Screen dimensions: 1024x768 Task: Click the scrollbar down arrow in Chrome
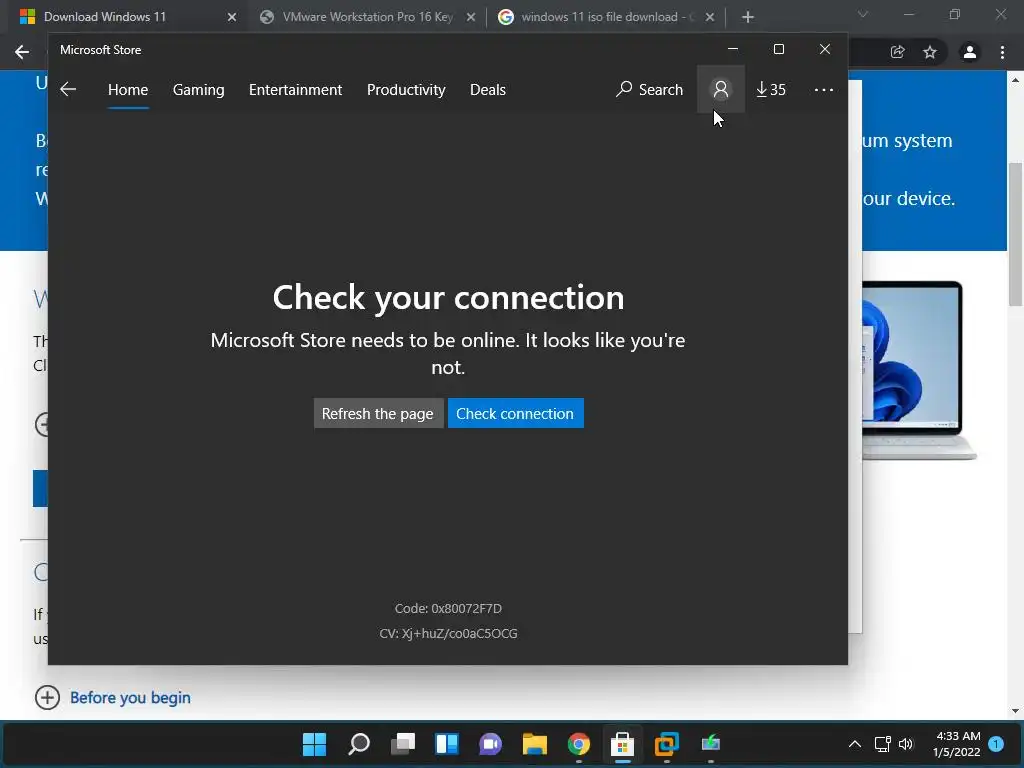pos(1015,711)
